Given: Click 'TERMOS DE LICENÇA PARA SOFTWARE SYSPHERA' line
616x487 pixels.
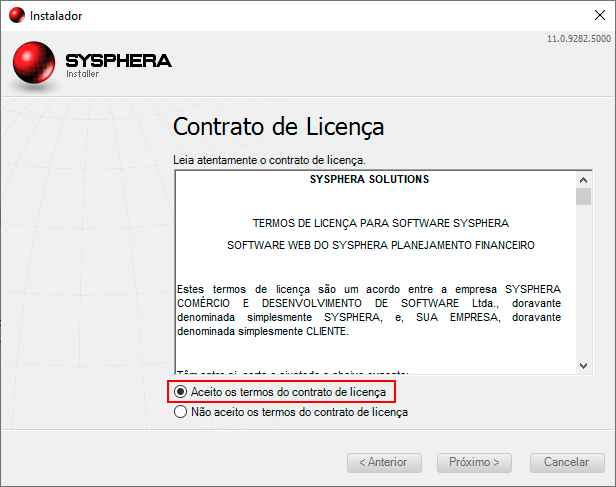Looking at the screenshot, I should pos(381,223).
